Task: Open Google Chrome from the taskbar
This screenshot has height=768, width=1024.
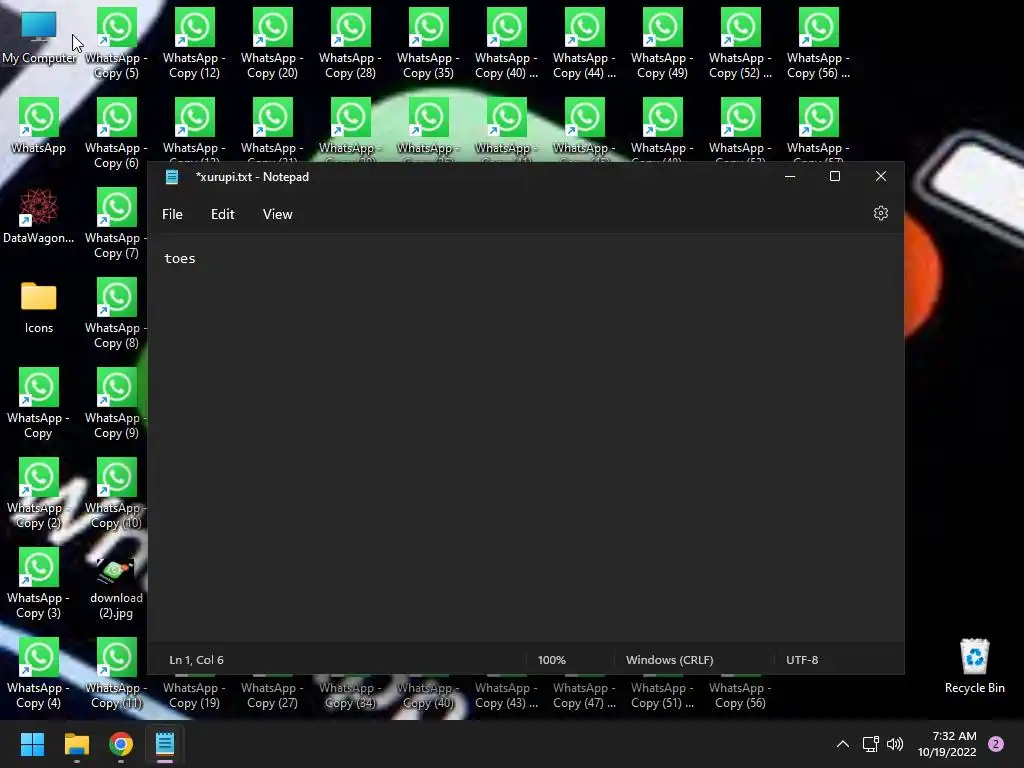Action: click(121, 744)
